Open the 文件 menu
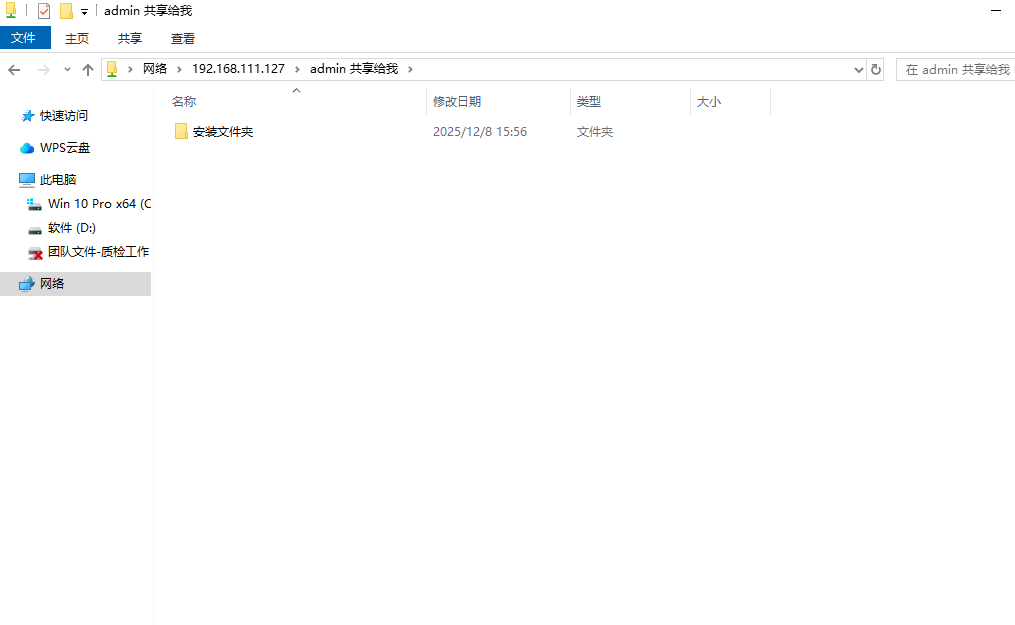 (x=25, y=38)
